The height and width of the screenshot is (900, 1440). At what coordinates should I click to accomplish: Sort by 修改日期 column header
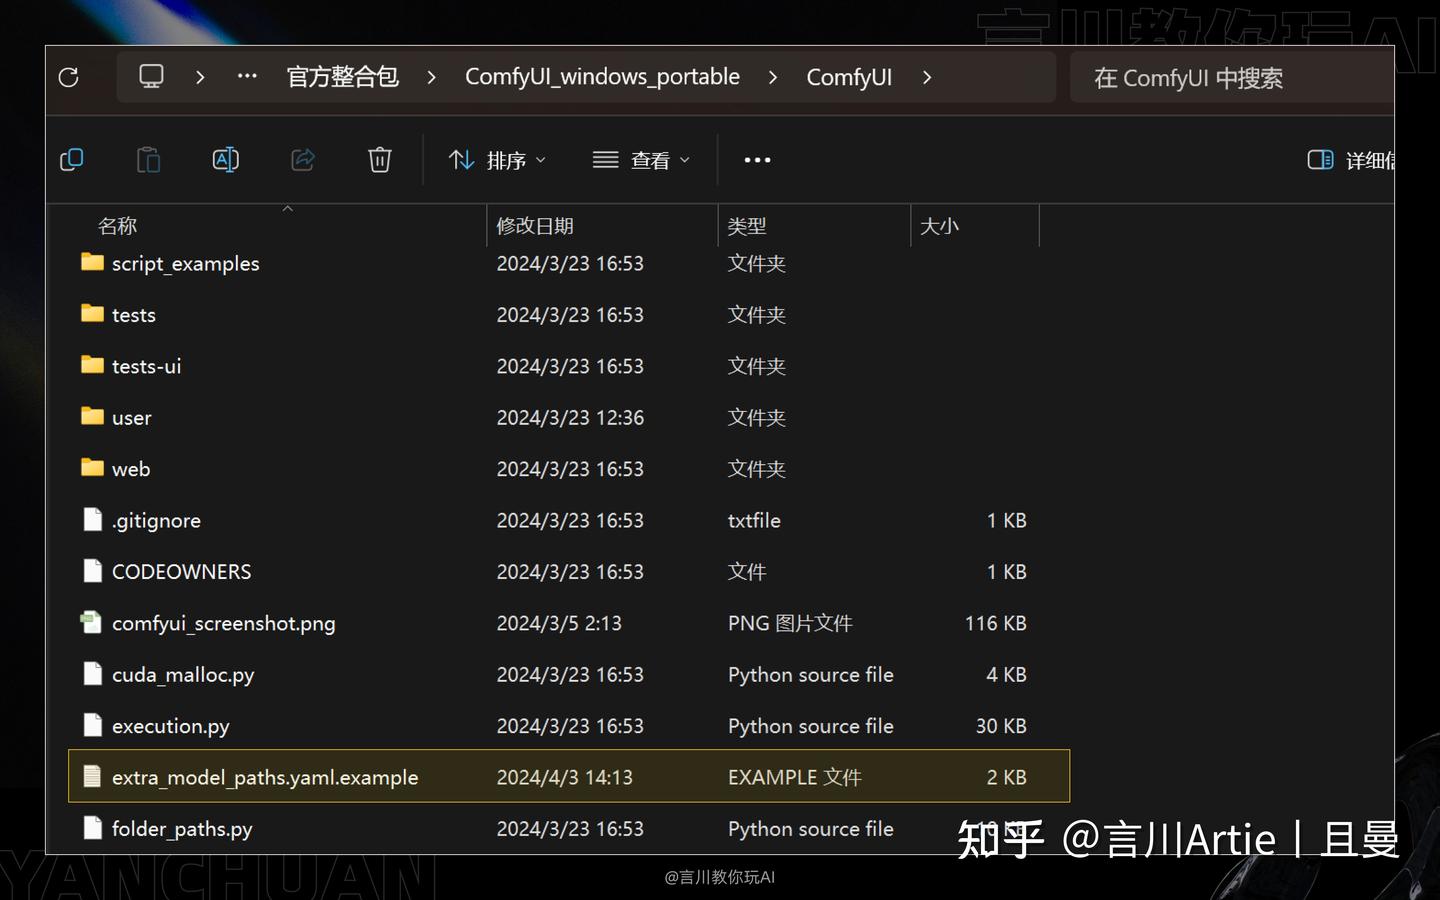(x=535, y=226)
